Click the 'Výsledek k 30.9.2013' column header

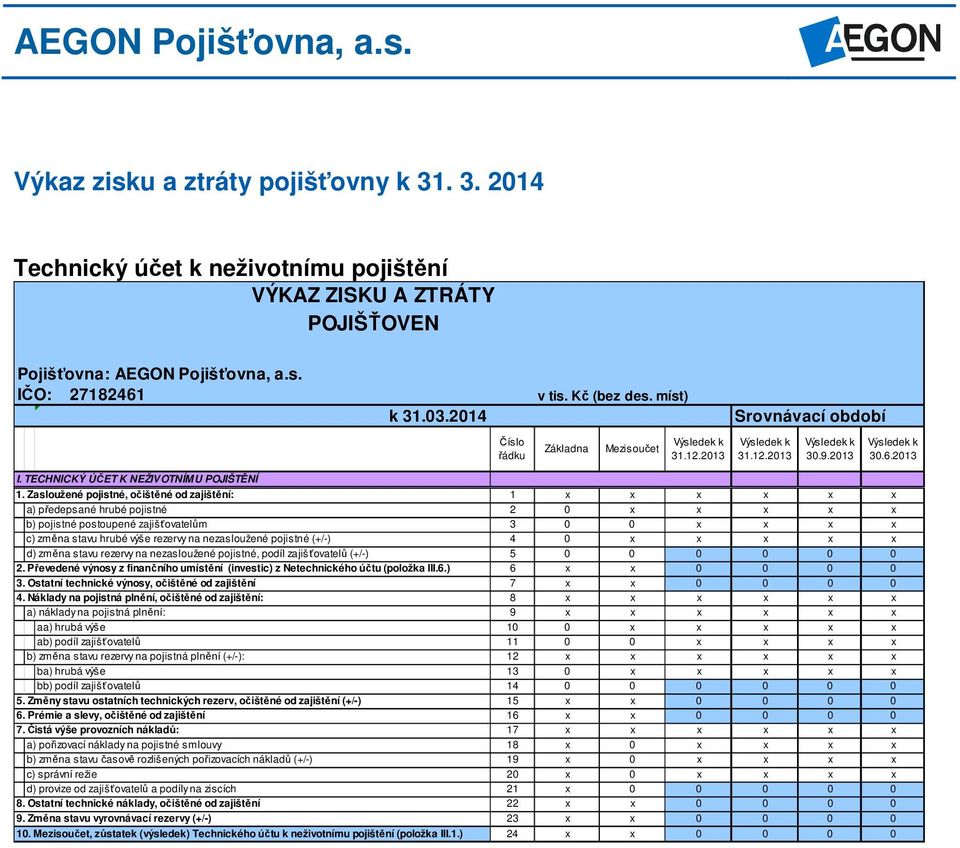(x=830, y=449)
